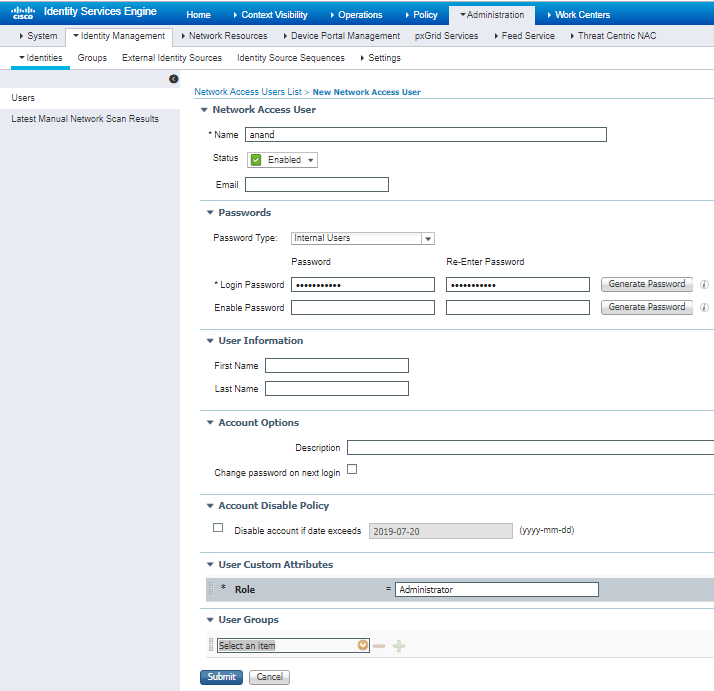Screen dimensions: 714x691
Task: Open the Context Visibility menu
Action: [x=270, y=15]
